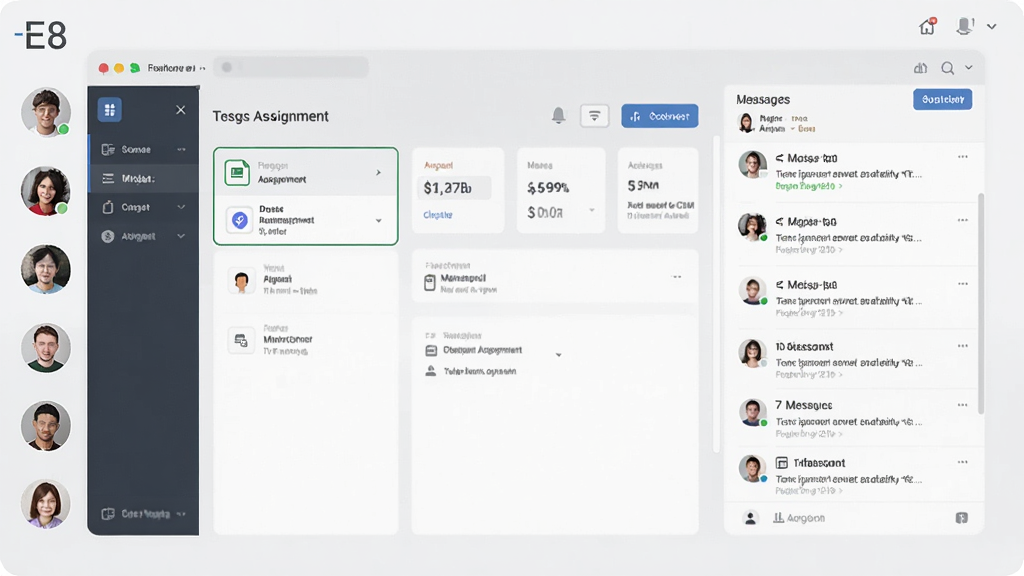Click the green document icon in Assignment card

237,172
